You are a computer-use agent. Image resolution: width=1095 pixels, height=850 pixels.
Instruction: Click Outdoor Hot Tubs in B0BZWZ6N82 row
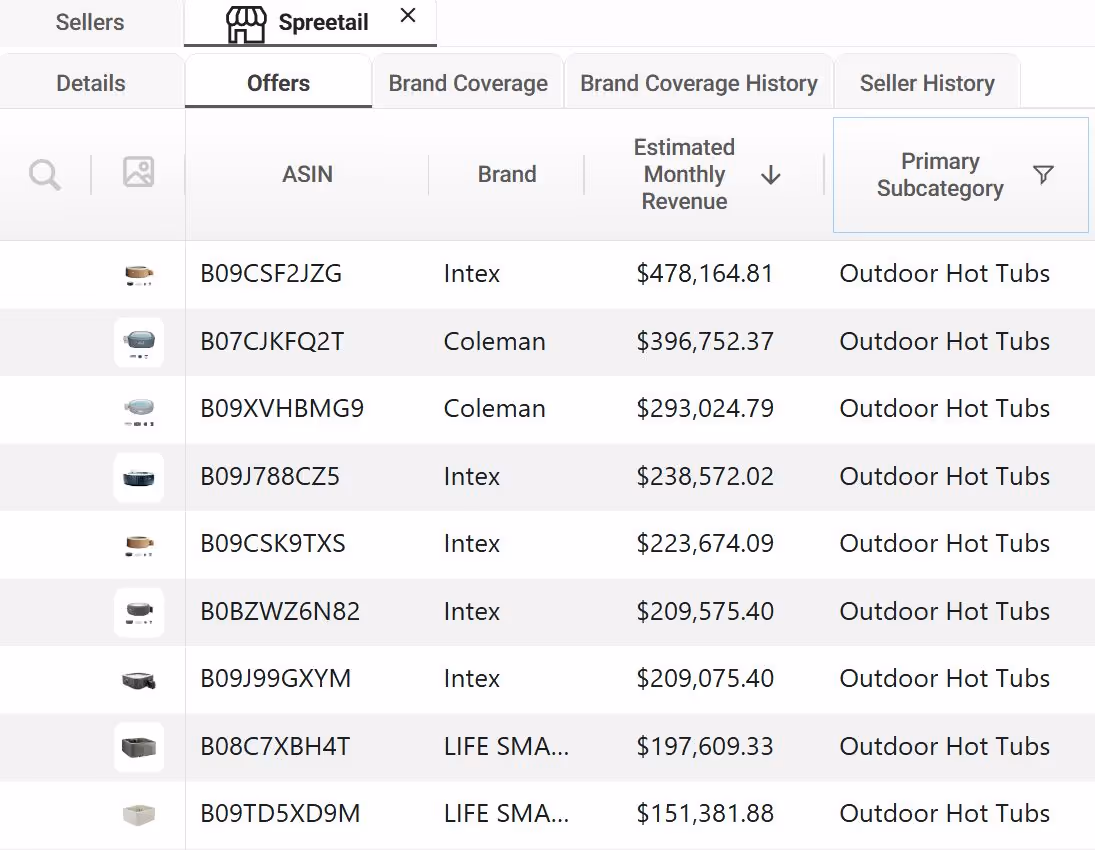(945, 612)
